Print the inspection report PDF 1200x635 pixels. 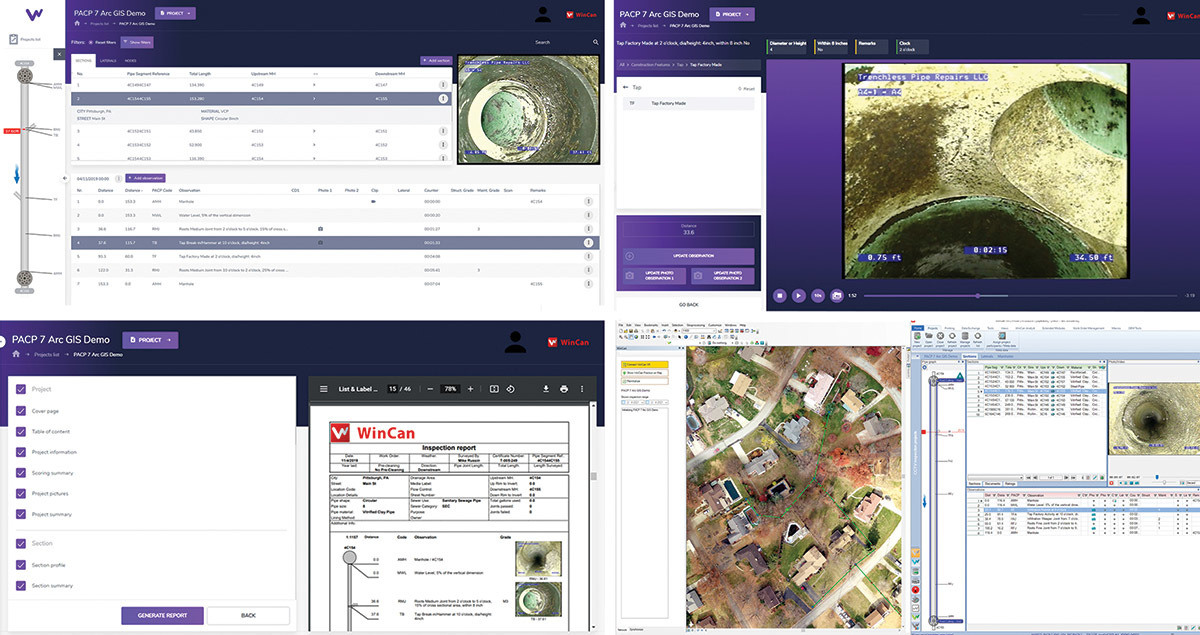[x=564, y=389]
